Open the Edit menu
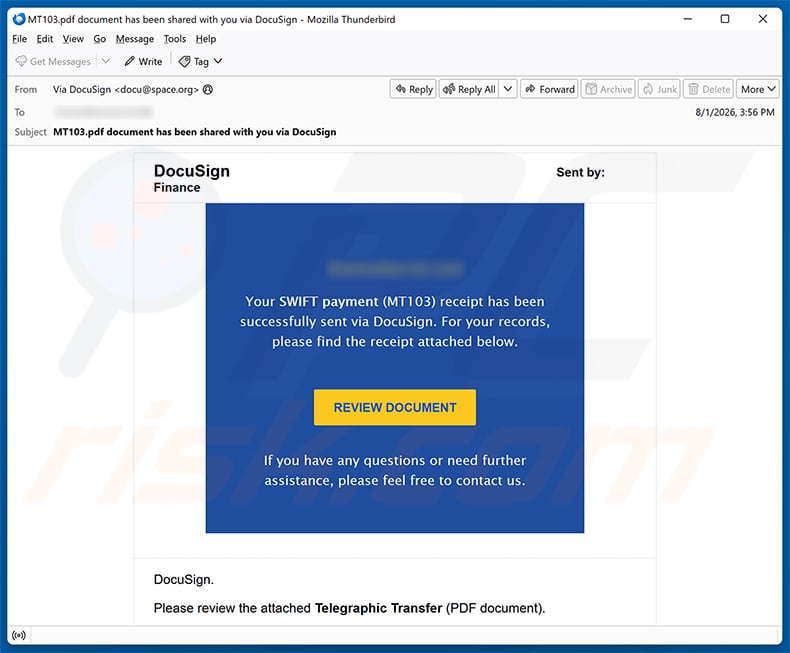 [45, 39]
